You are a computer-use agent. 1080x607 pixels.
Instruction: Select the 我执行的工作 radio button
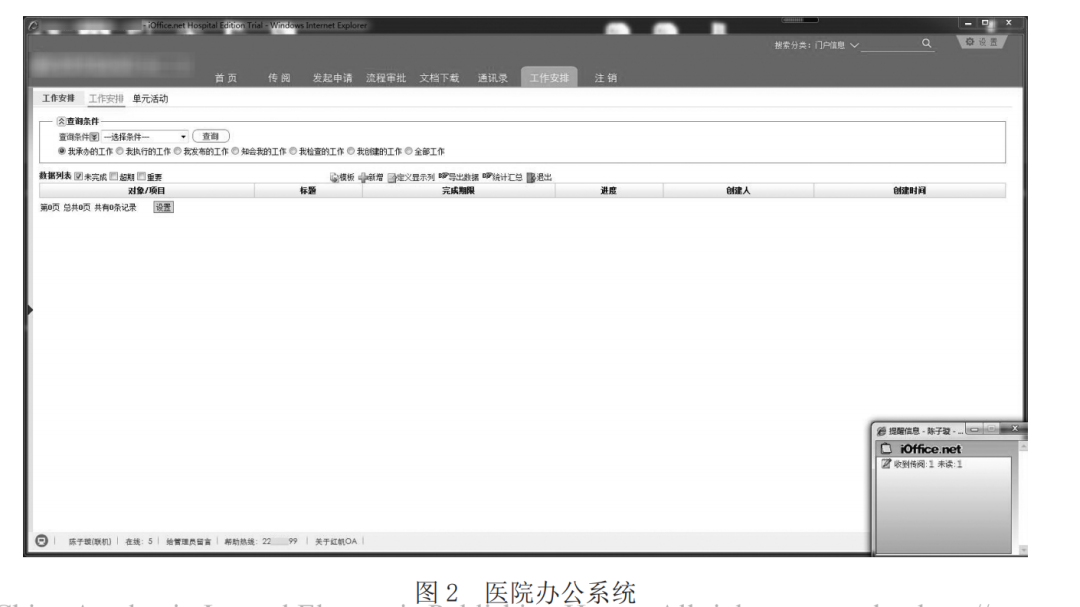pos(120,150)
